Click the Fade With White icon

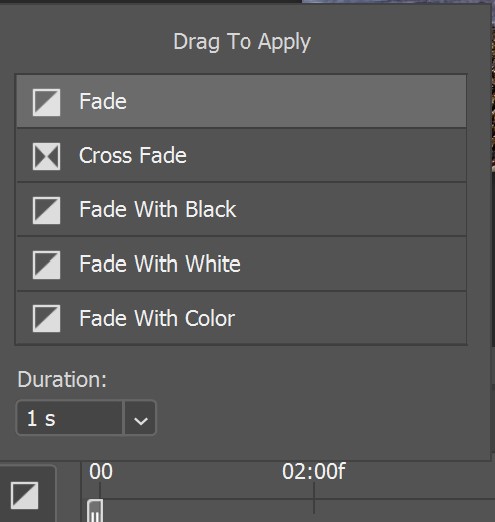46,265
